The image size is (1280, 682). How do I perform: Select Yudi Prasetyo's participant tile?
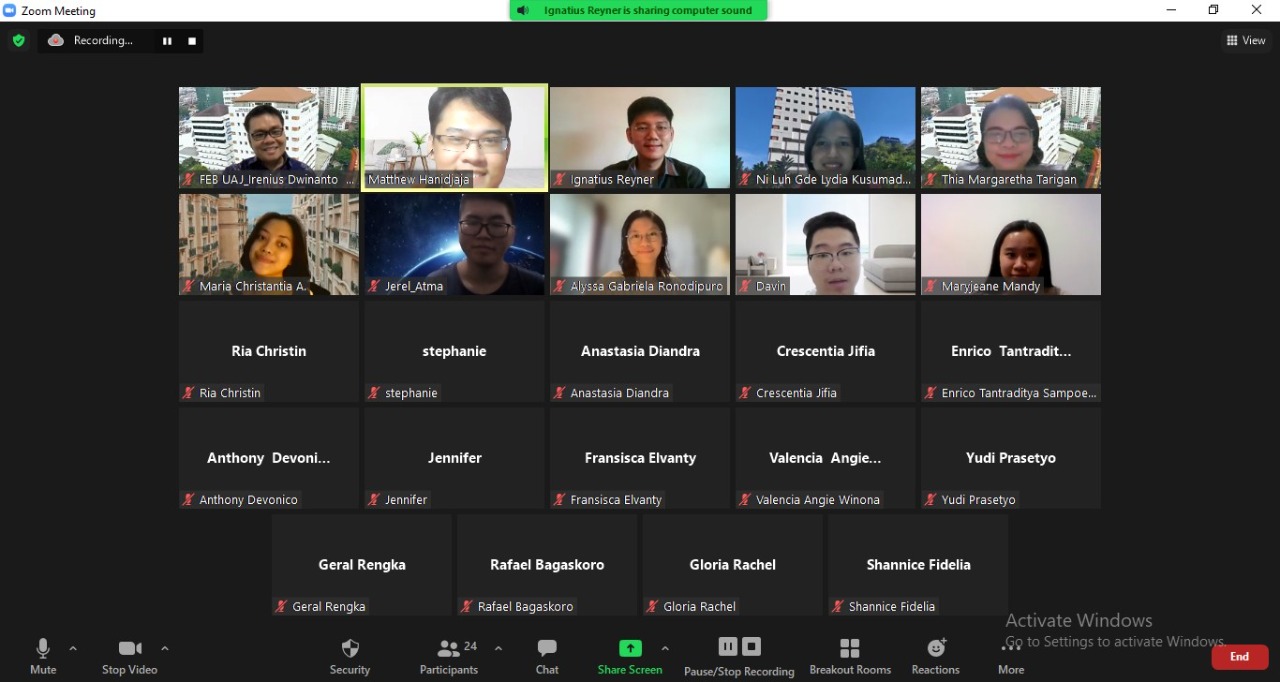pos(1011,459)
